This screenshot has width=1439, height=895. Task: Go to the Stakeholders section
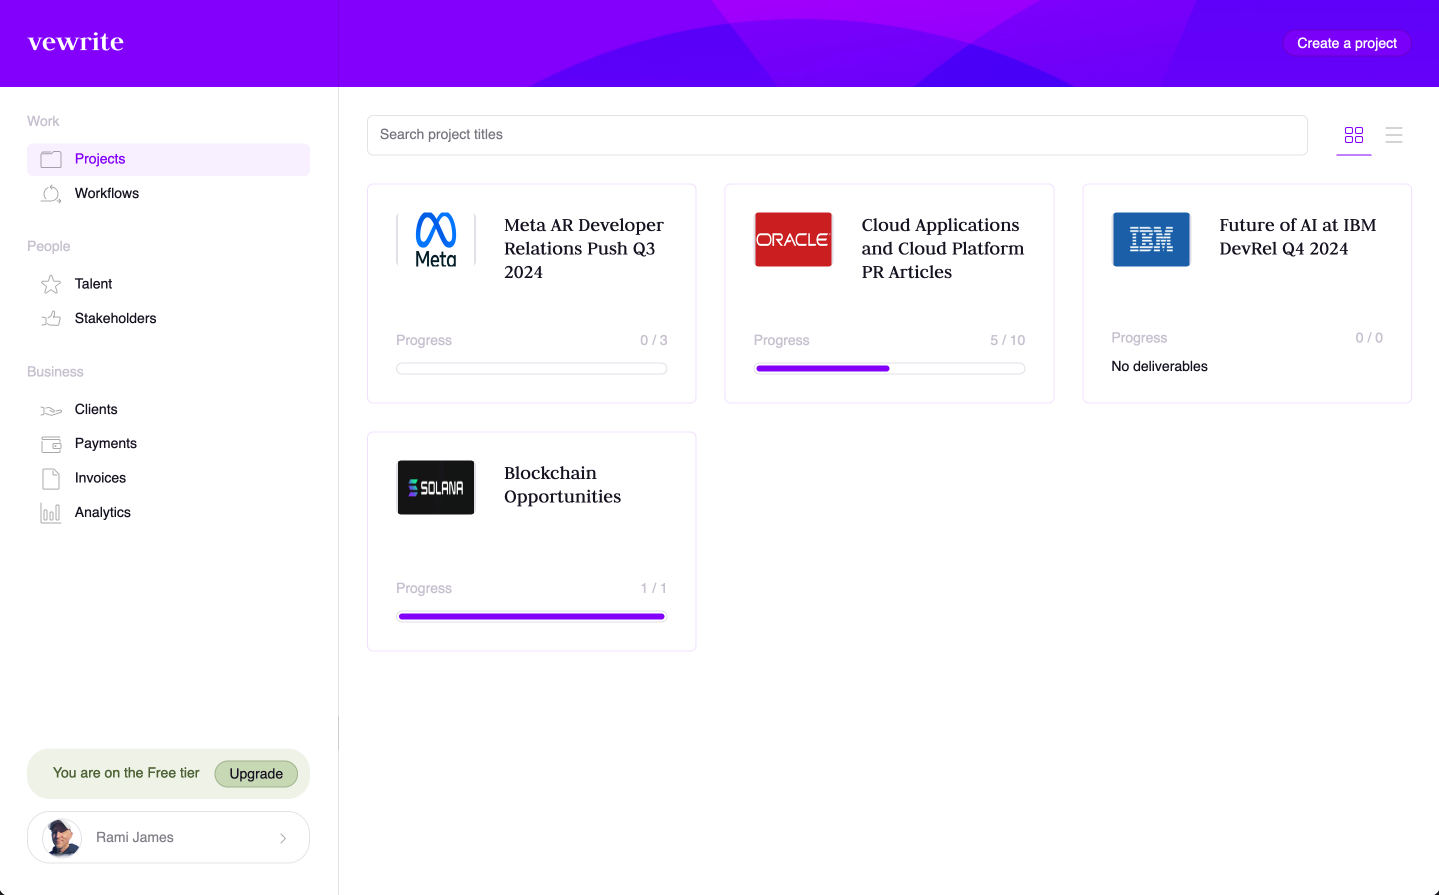pos(168,318)
